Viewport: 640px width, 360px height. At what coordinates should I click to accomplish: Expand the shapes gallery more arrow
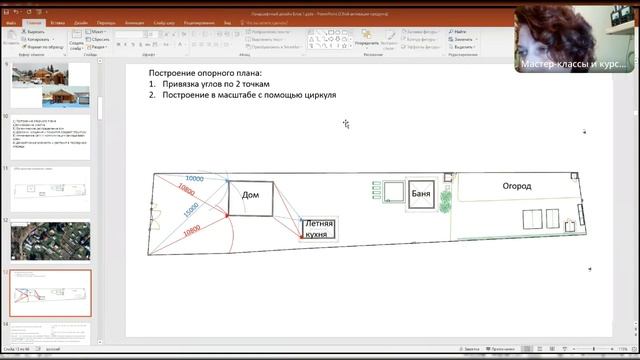(x=351, y=46)
